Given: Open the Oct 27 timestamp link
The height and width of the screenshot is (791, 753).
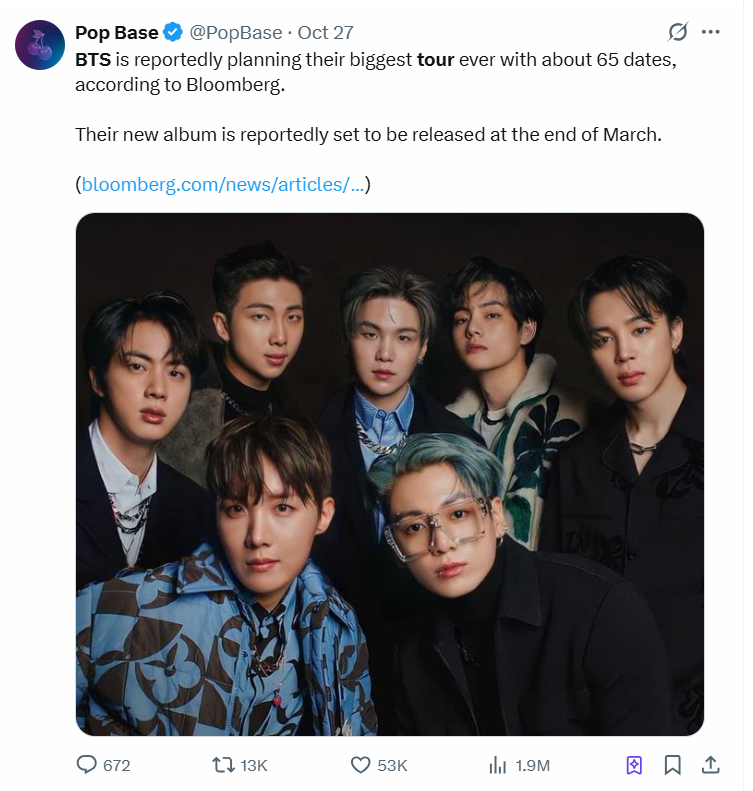Looking at the screenshot, I should coord(325,33).
